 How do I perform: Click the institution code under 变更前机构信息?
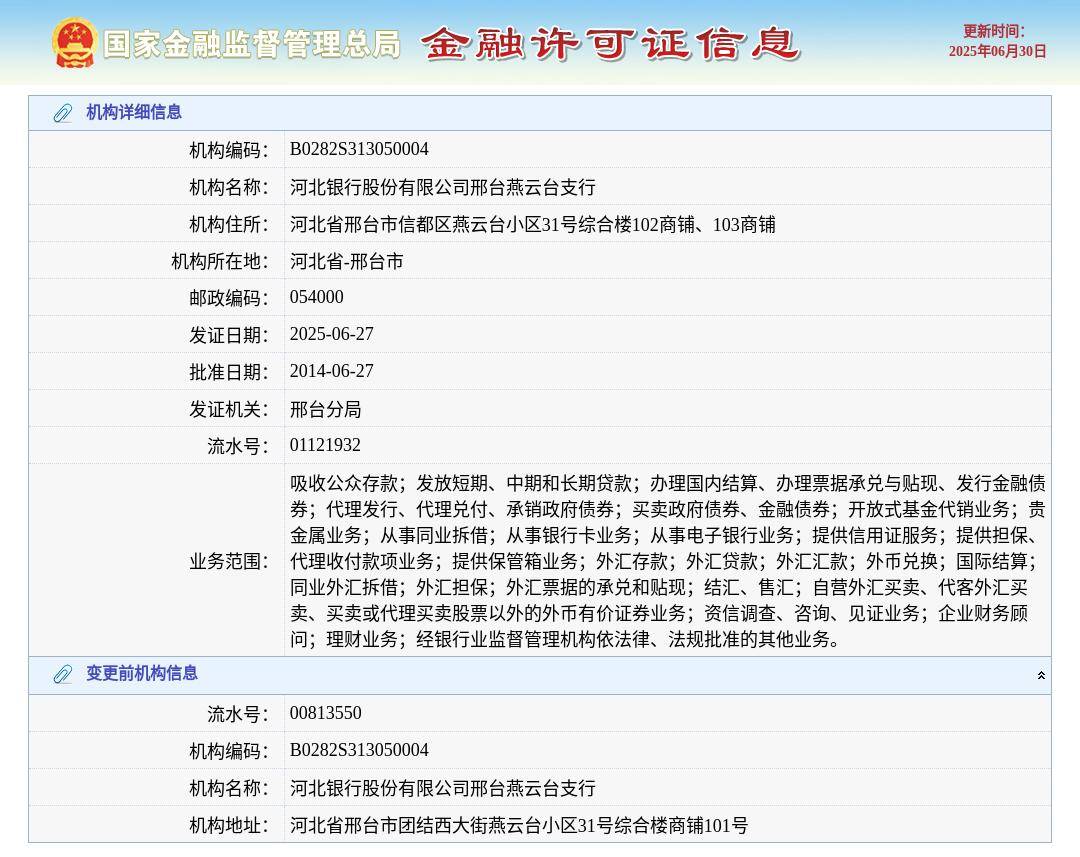[x=359, y=750]
